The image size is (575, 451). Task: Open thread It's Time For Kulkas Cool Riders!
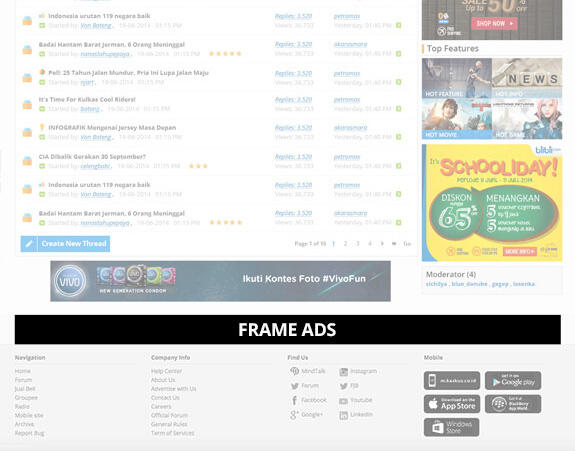coord(87,99)
